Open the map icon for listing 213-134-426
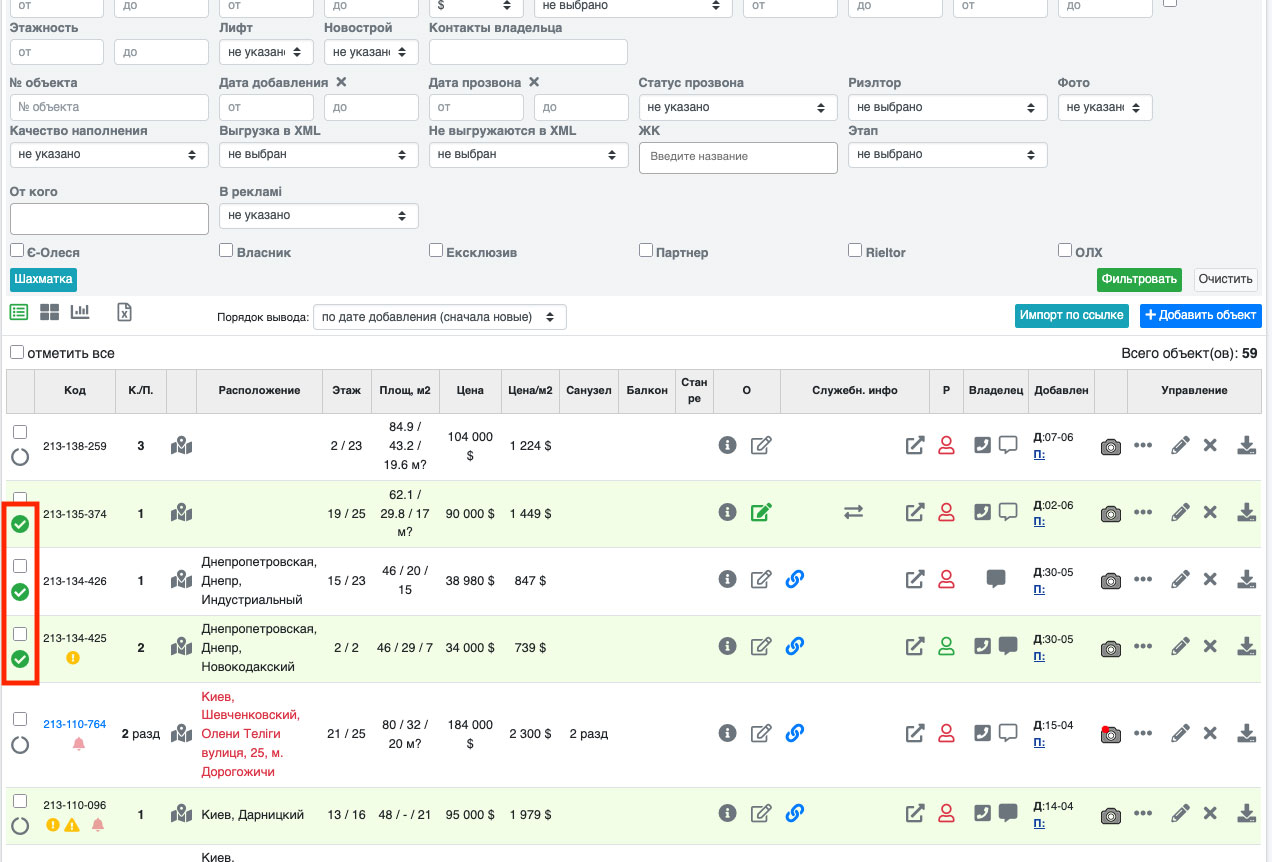 [x=181, y=580]
